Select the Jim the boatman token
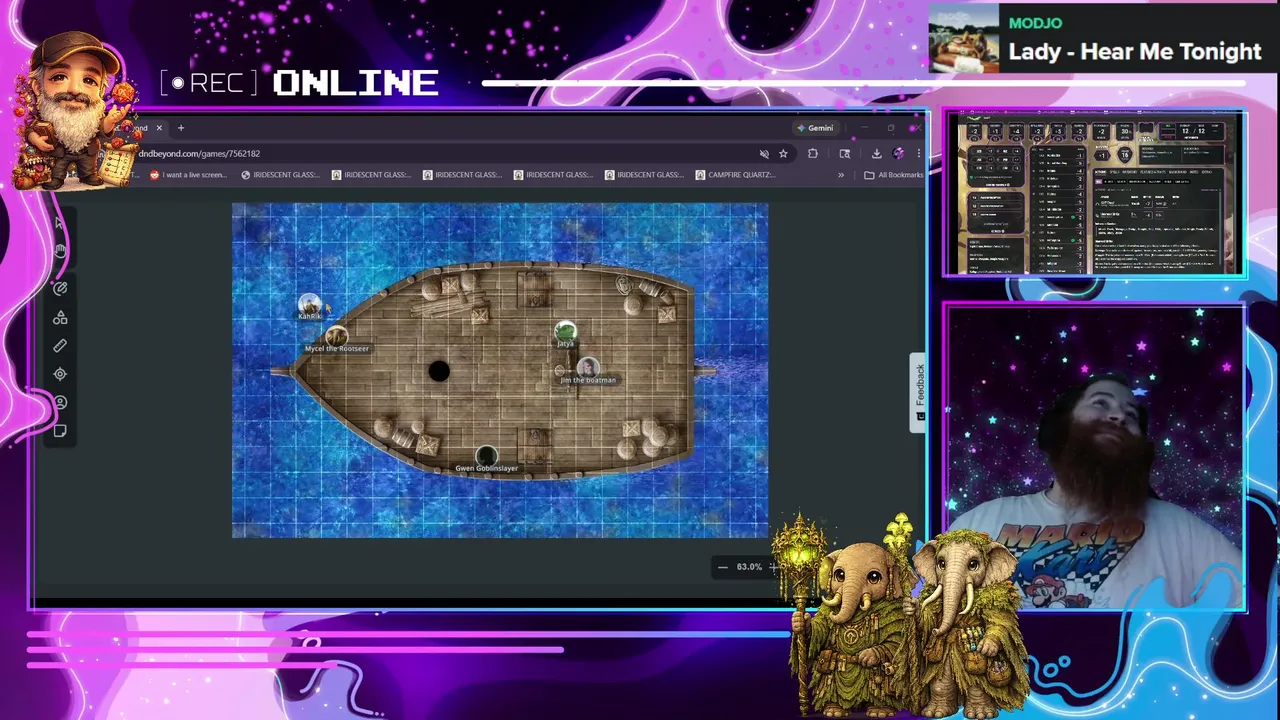 [x=588, y=366]
